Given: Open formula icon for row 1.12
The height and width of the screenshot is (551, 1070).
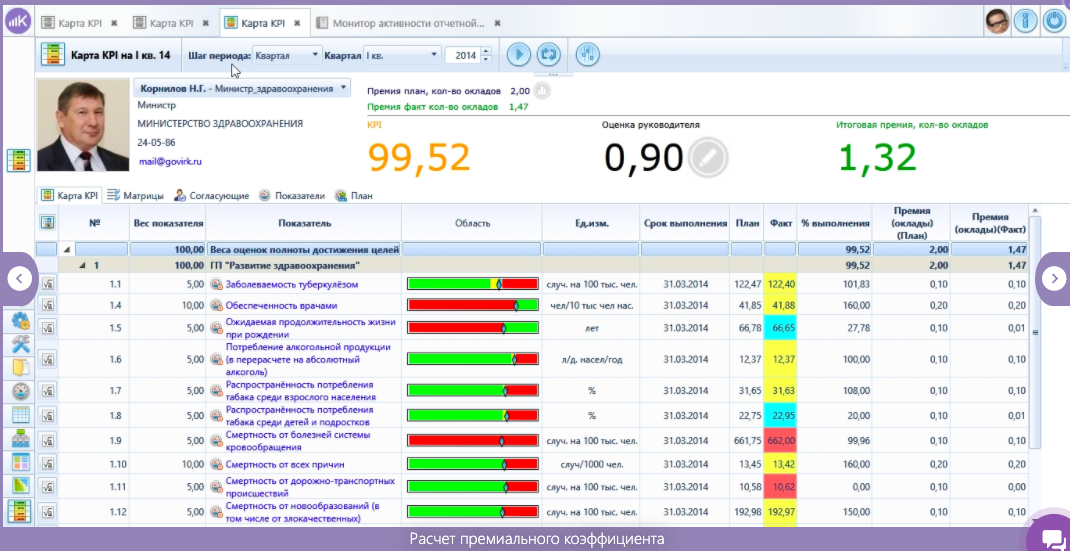Looking at the screenshot, I should (48, 511).
